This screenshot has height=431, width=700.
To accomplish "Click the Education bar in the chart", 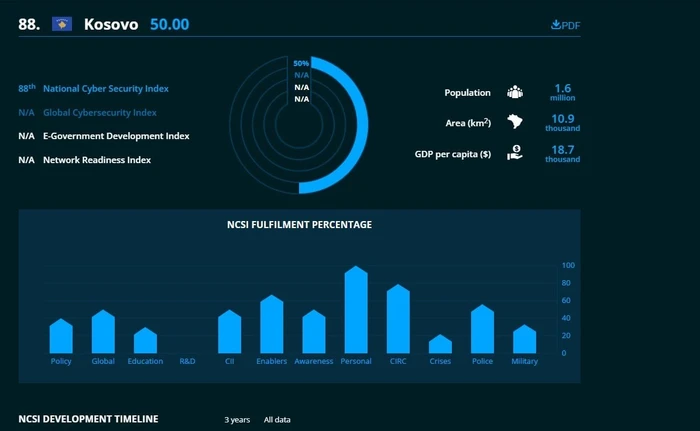I will [x=145, y=340].
